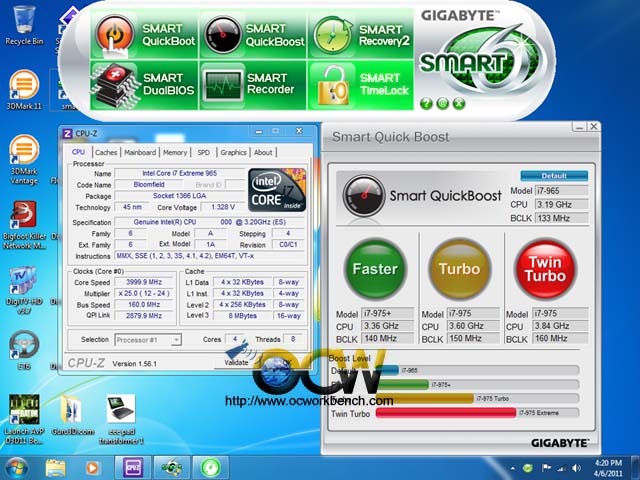The height and width of the screenshot is (480, 640).
Task: Switch to SPD tab in CPU-Z
Action: click(203, 153)
